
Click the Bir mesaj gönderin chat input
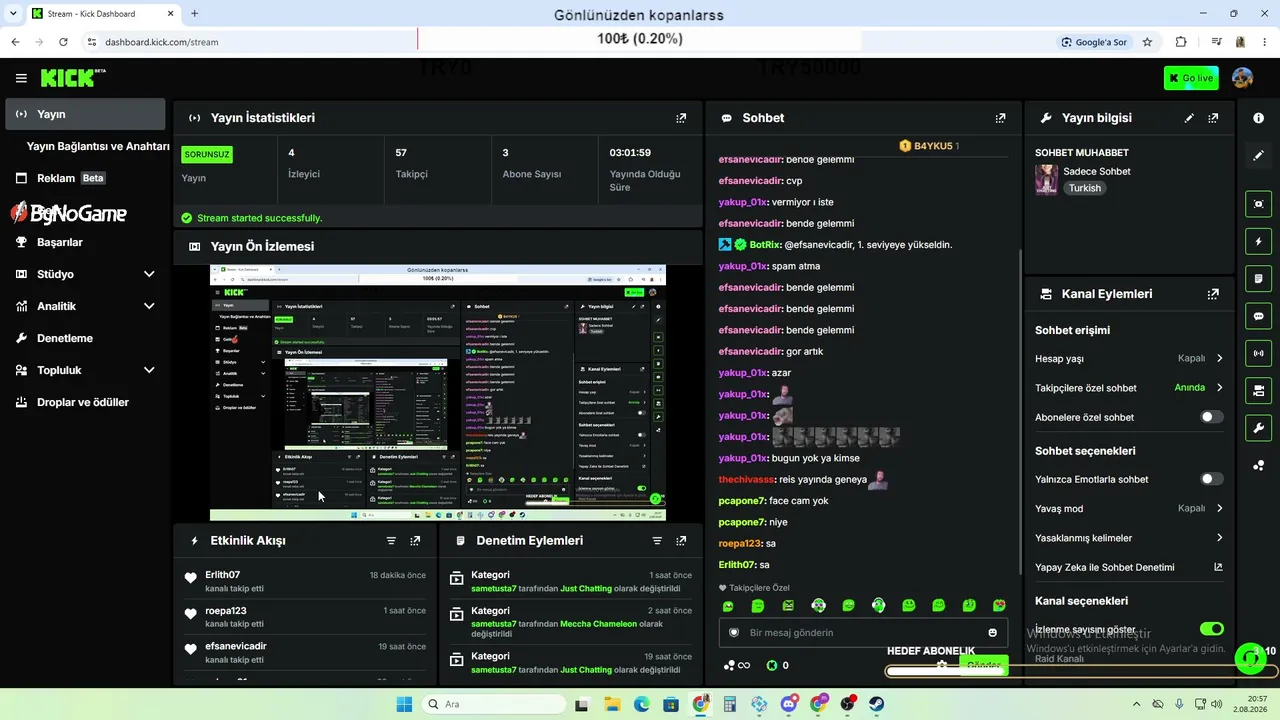863,633
